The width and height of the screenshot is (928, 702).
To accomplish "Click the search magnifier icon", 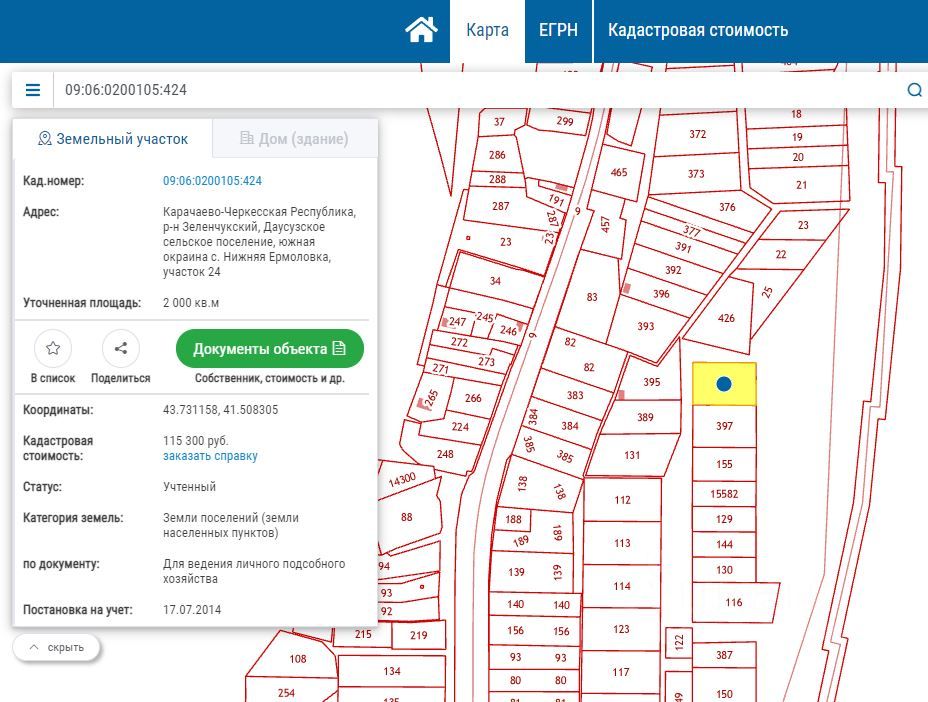I will point(914,90).
